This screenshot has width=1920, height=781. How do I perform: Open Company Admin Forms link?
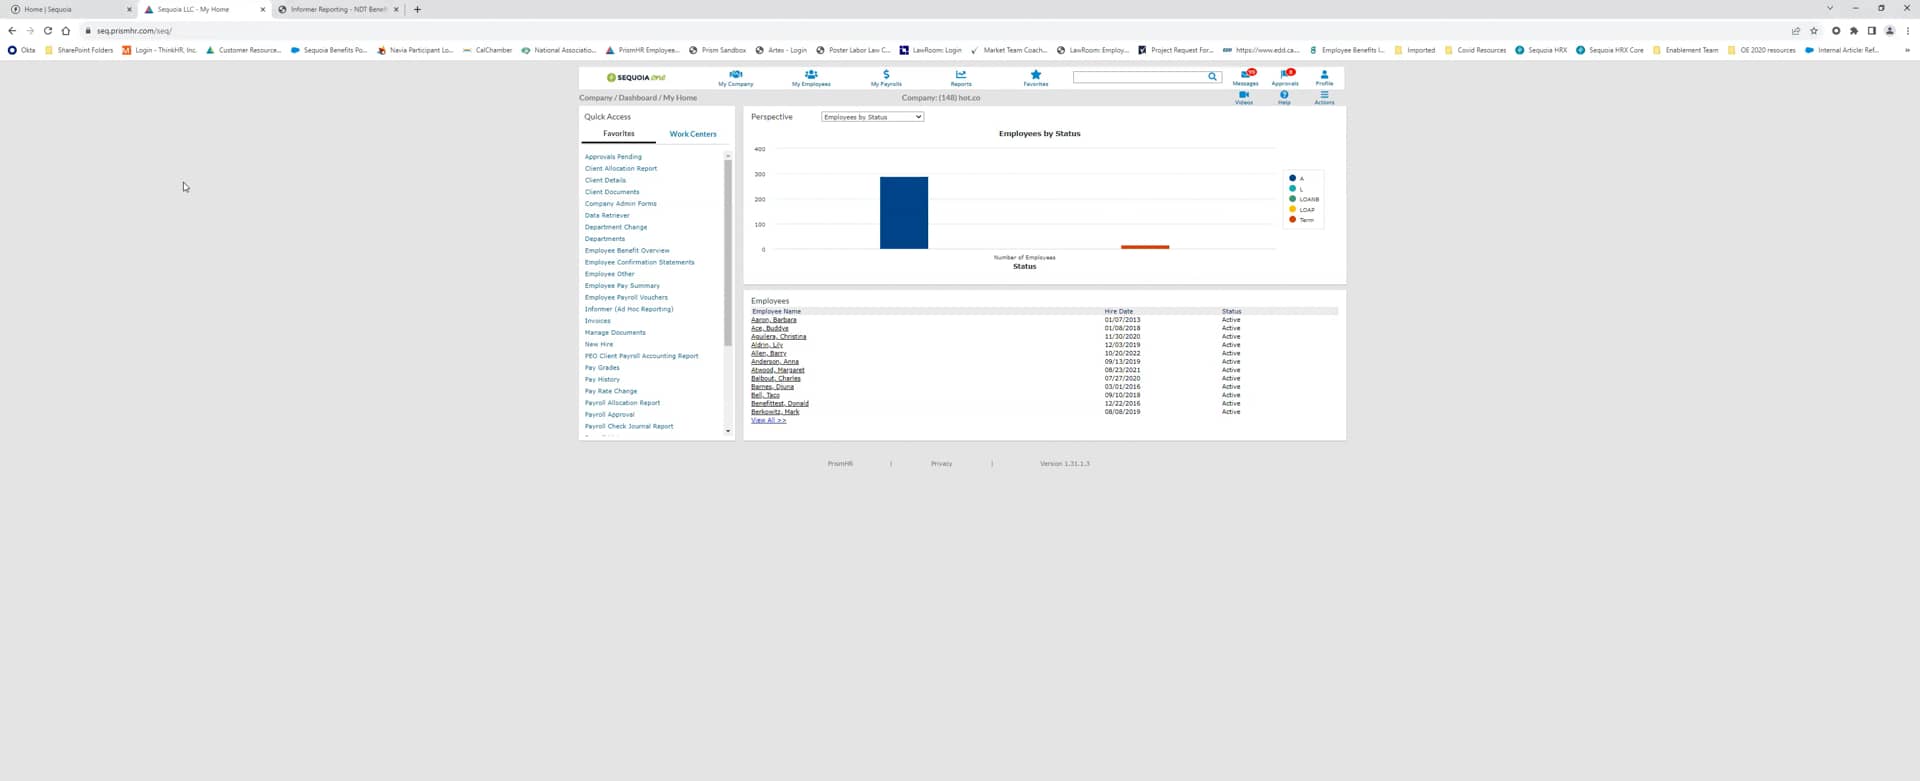[x=621, y=204]
